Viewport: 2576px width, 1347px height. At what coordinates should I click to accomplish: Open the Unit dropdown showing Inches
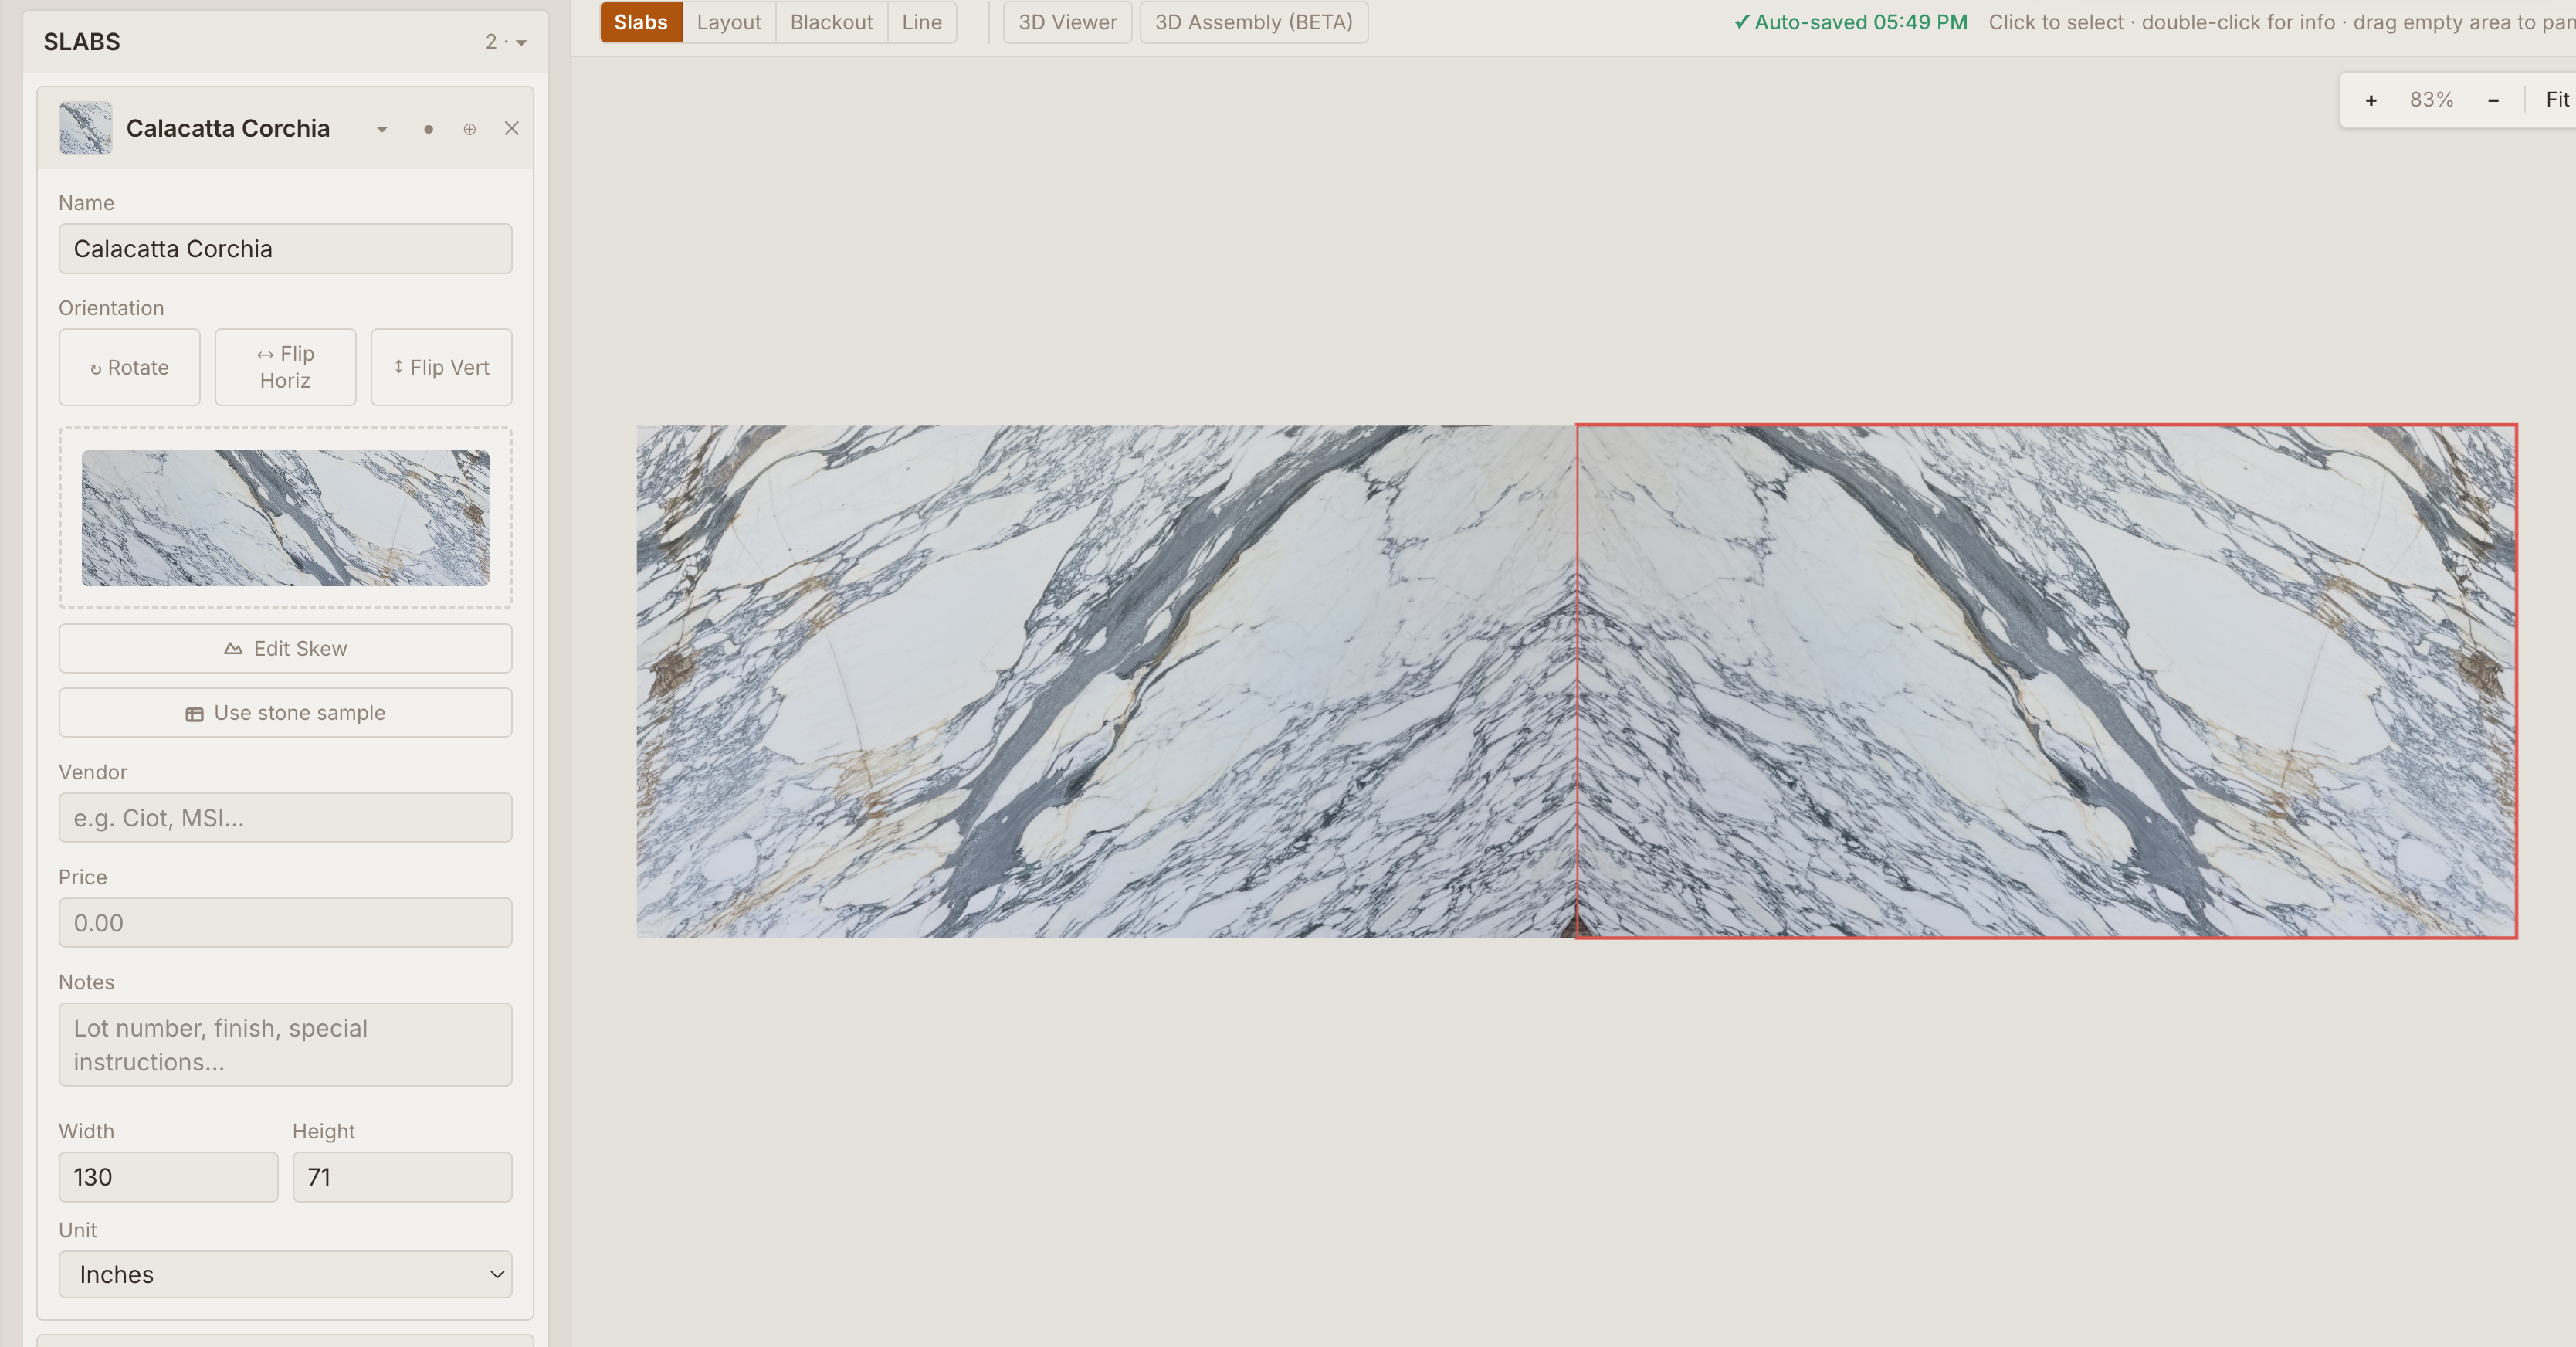(x=285, y=1275)
